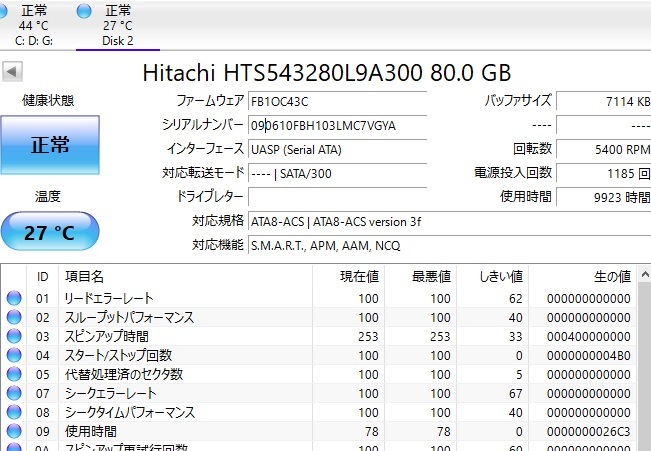Click status orb for attribute 04

point(14,355)
